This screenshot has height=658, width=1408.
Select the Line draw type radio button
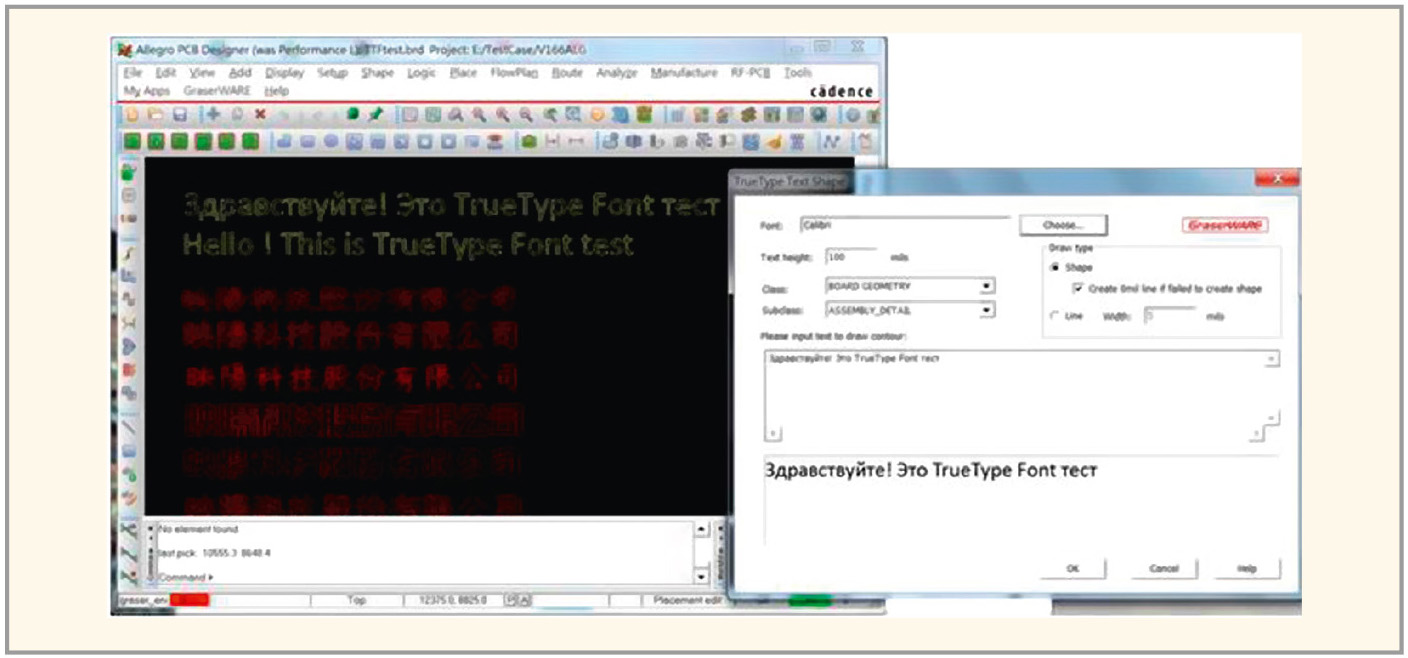[1054, 316]
